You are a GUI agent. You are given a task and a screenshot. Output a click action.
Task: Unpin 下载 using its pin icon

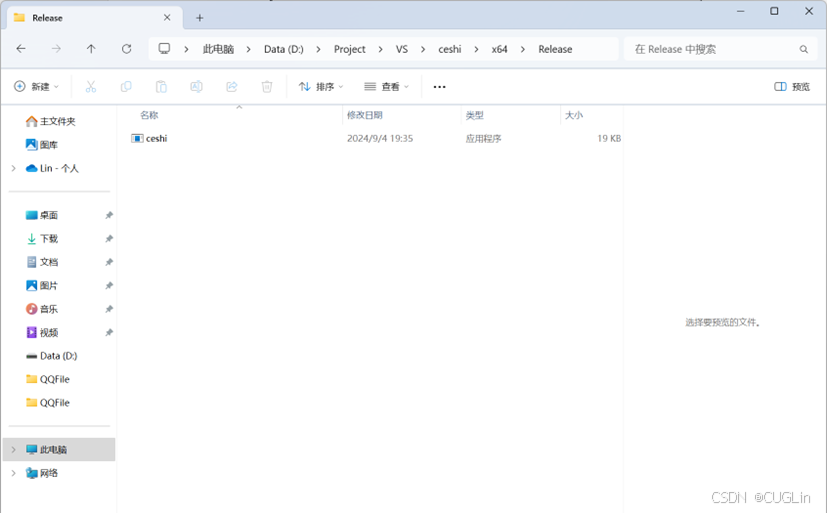pos(109,238)
